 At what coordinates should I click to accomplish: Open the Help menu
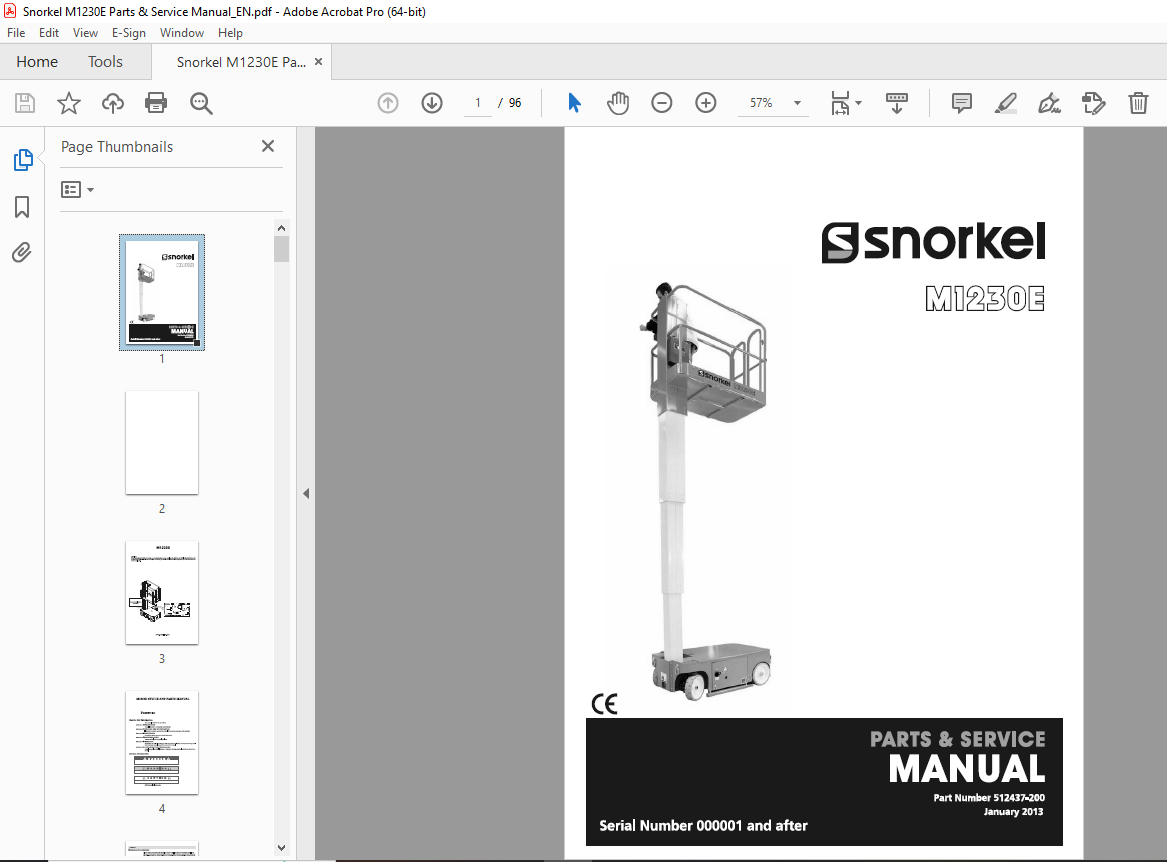pos(230,33)
